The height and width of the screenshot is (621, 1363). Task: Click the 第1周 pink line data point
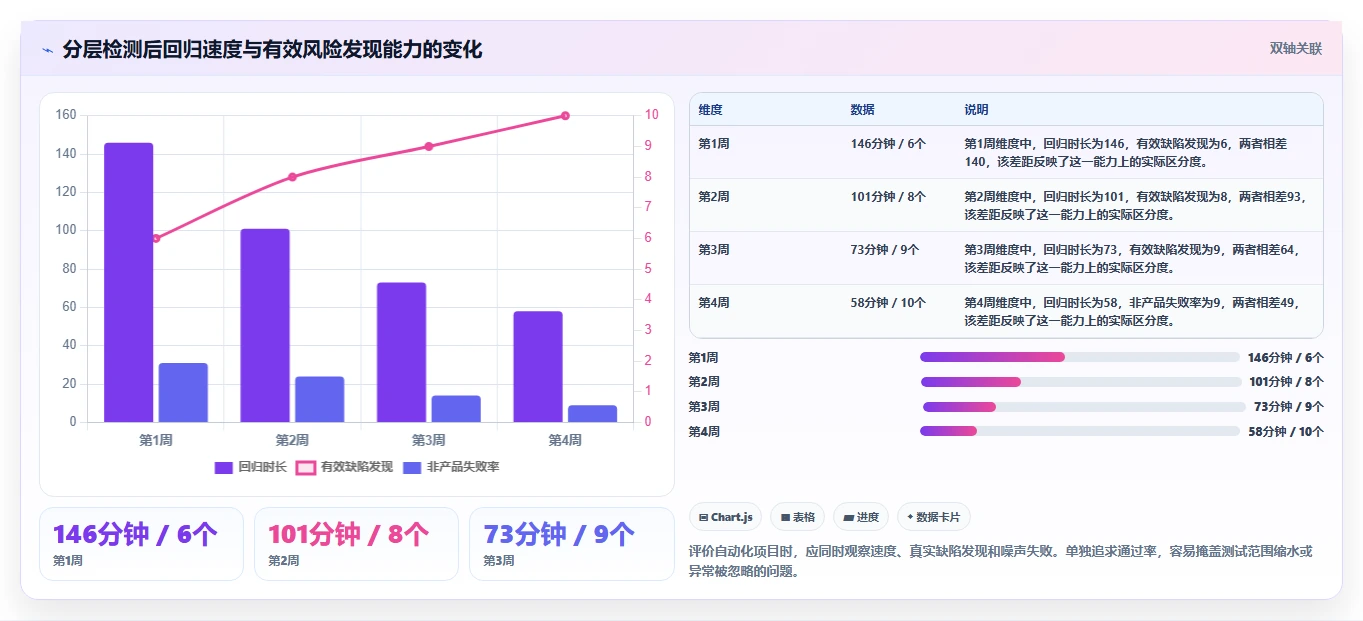point(156,238)
